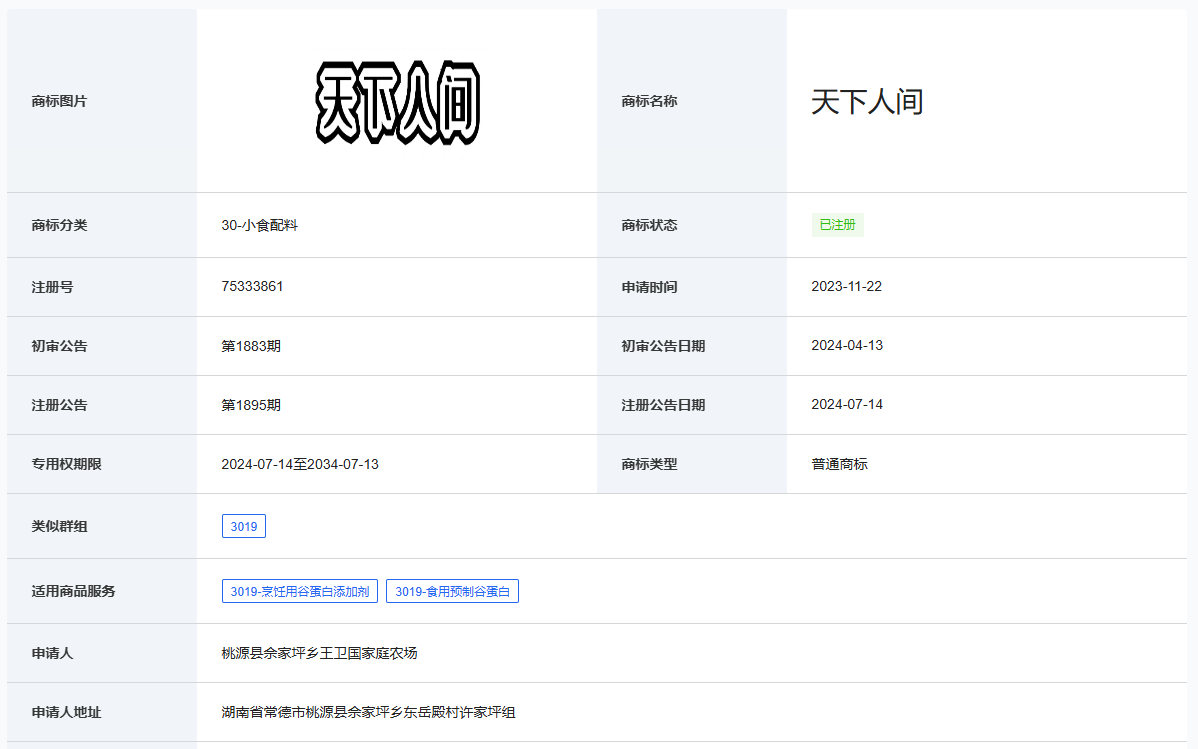Click the applicant address 湖南省常德市桃源县佘家坪乡东岳殿村许家坪组
This screenshot has width=1198, height=749.
point(368,712)
